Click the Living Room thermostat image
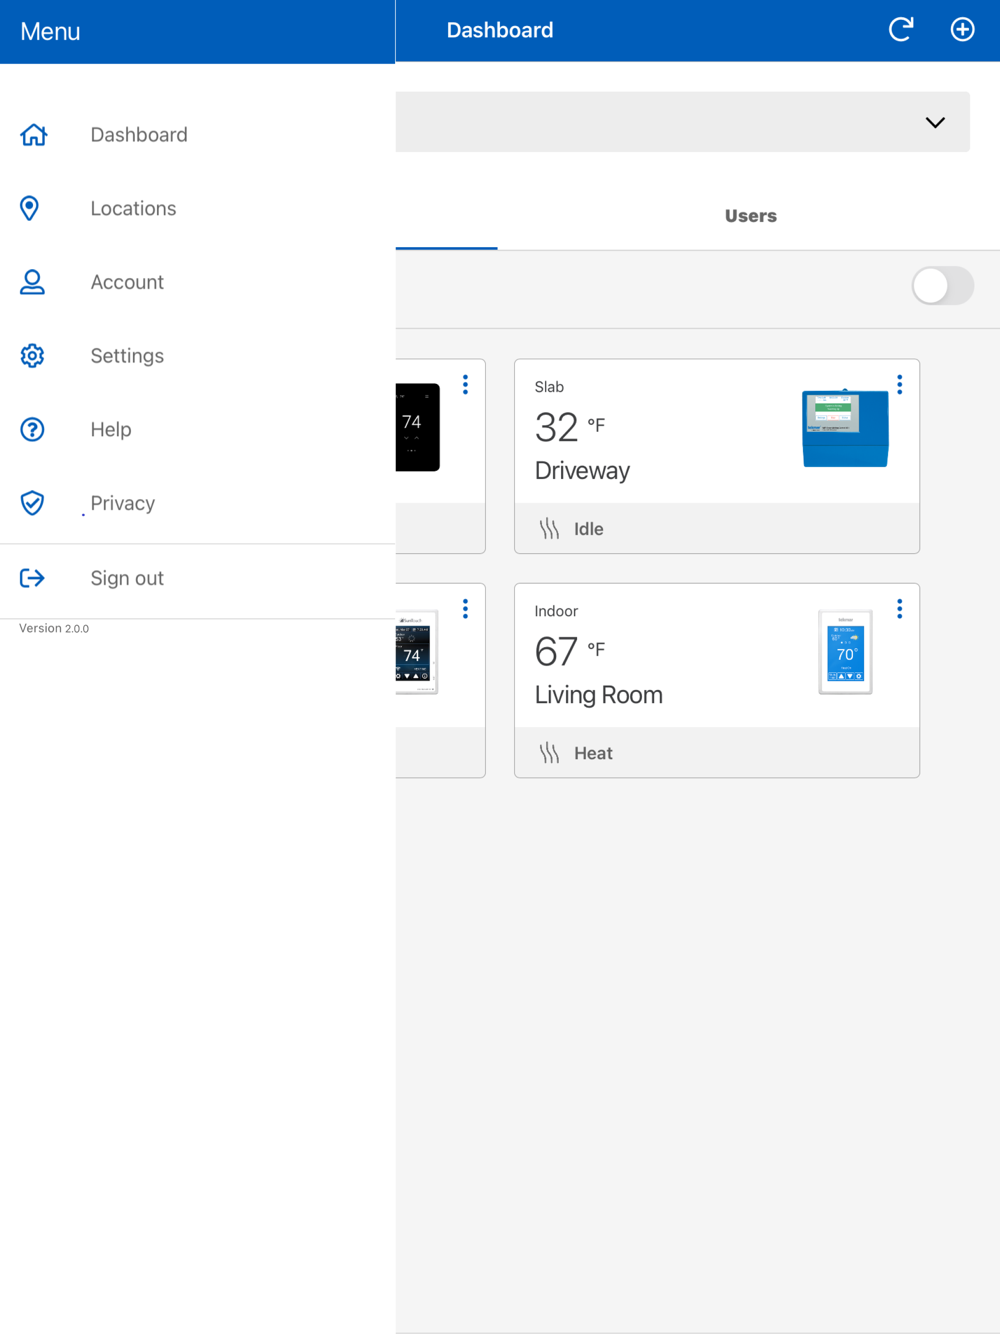Image resolution: width=1000 pixels, height=1334 pixels. click(x=845, y=652)
